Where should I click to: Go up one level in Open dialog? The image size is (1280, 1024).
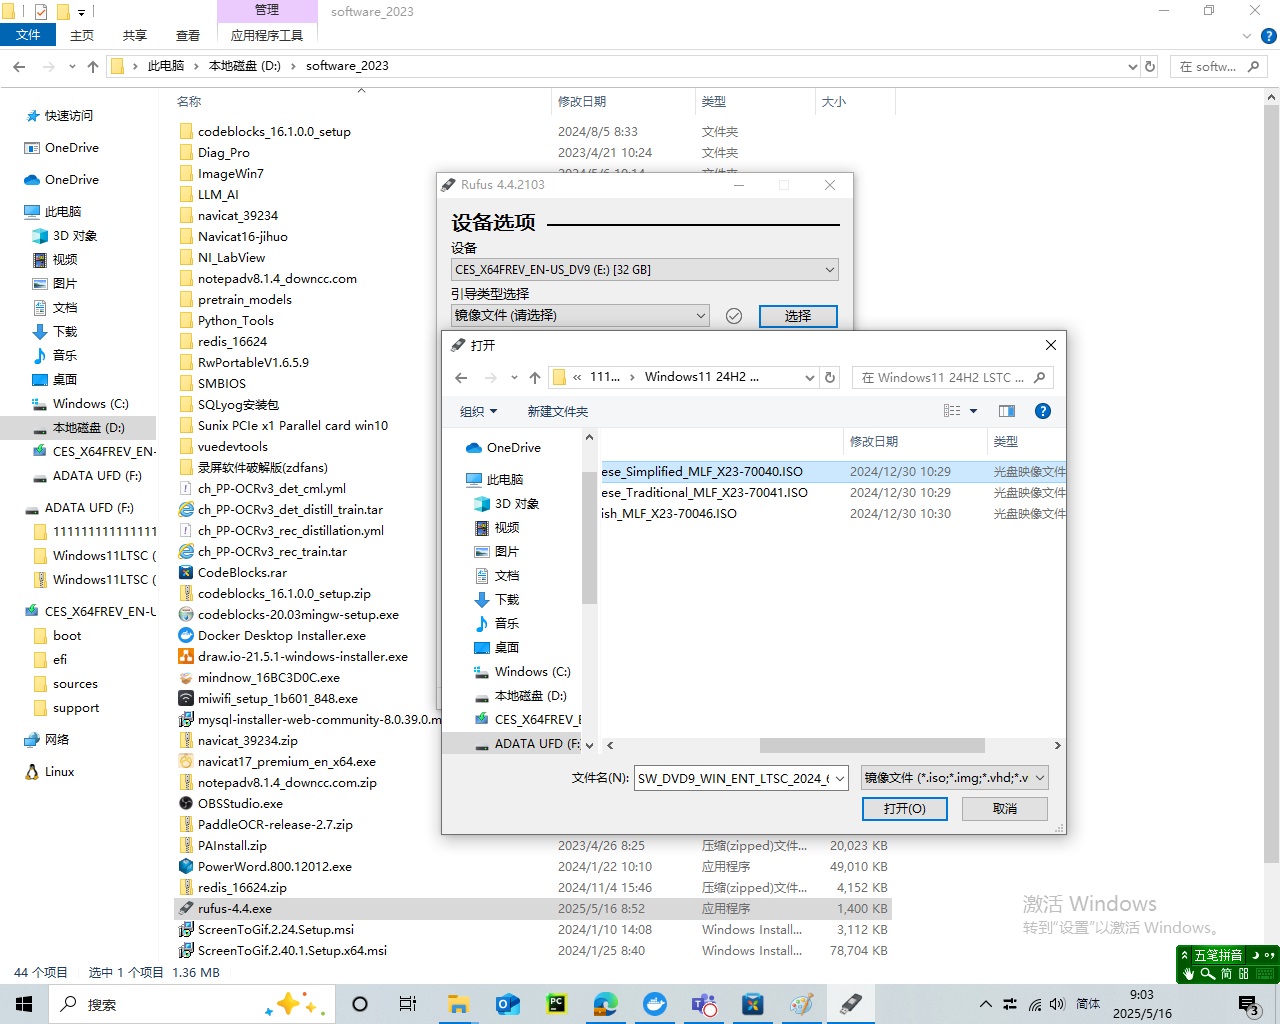pyautogui.click(x=535, y=377)
